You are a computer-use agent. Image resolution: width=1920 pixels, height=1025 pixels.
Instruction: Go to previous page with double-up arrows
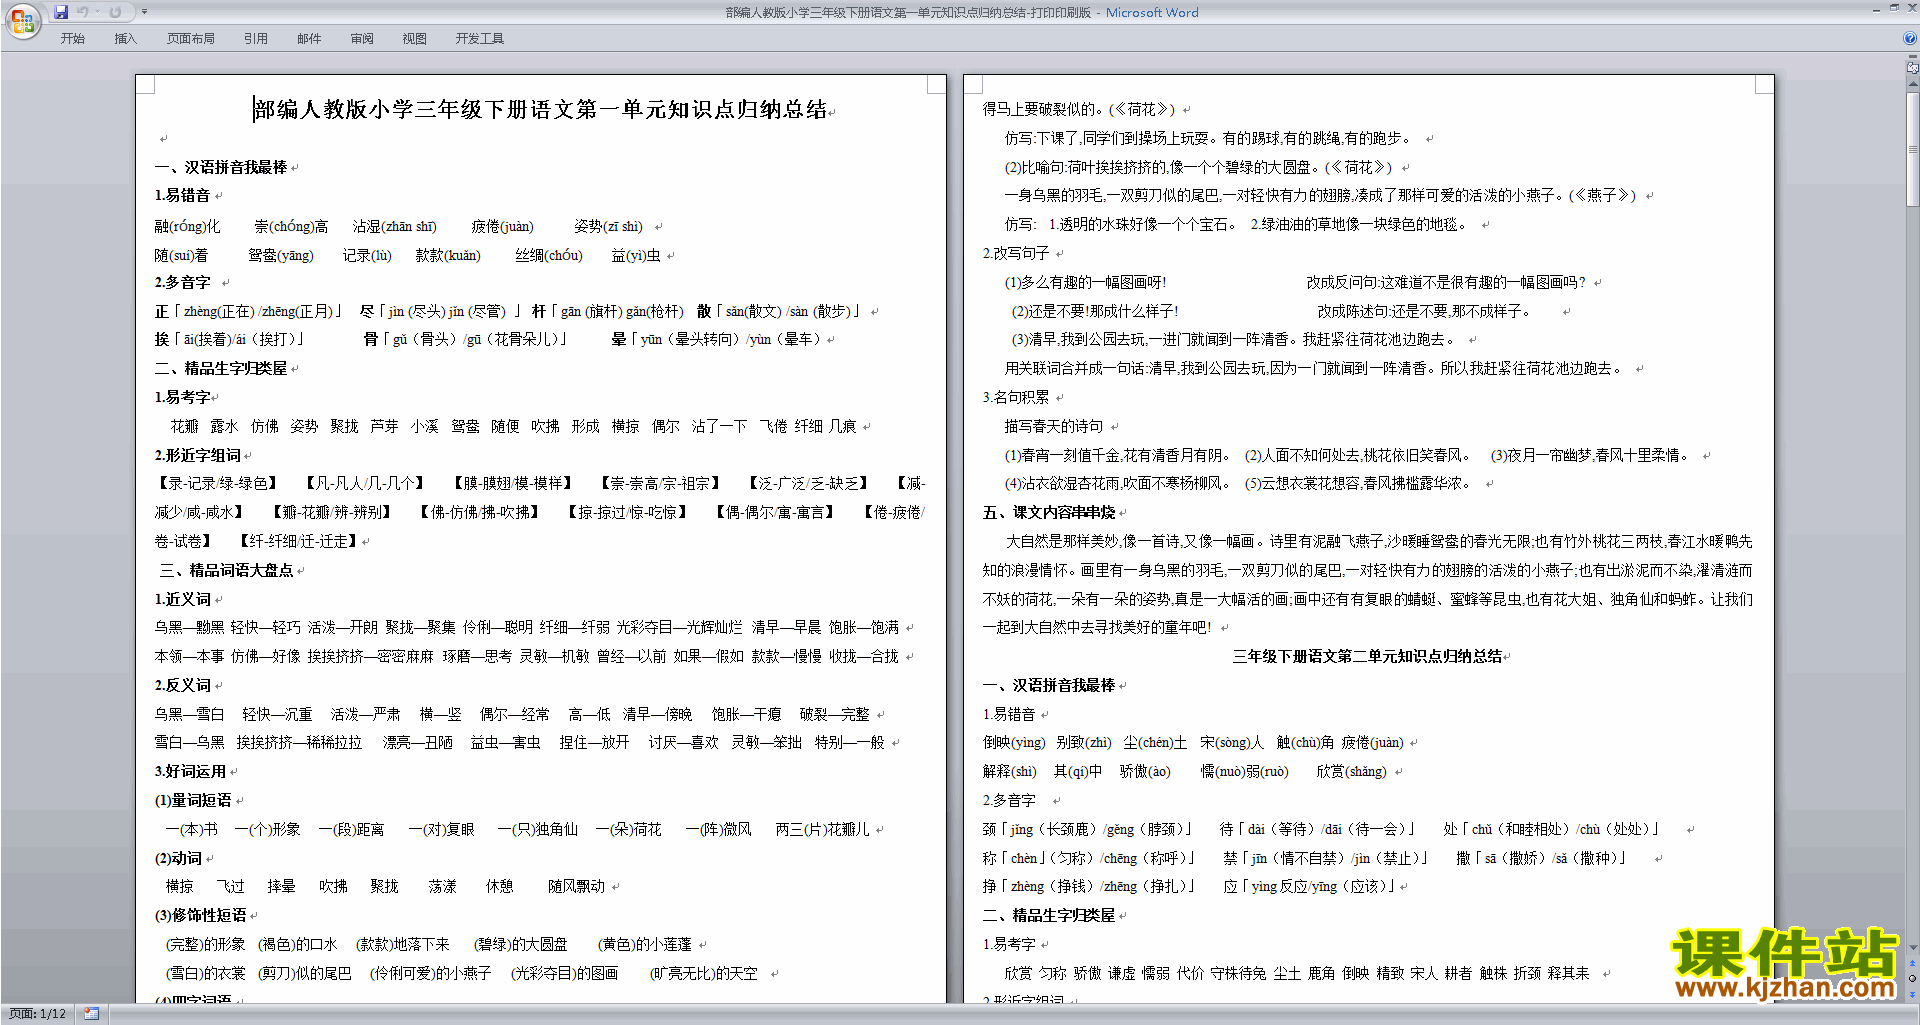click(x=1912, y=964)
